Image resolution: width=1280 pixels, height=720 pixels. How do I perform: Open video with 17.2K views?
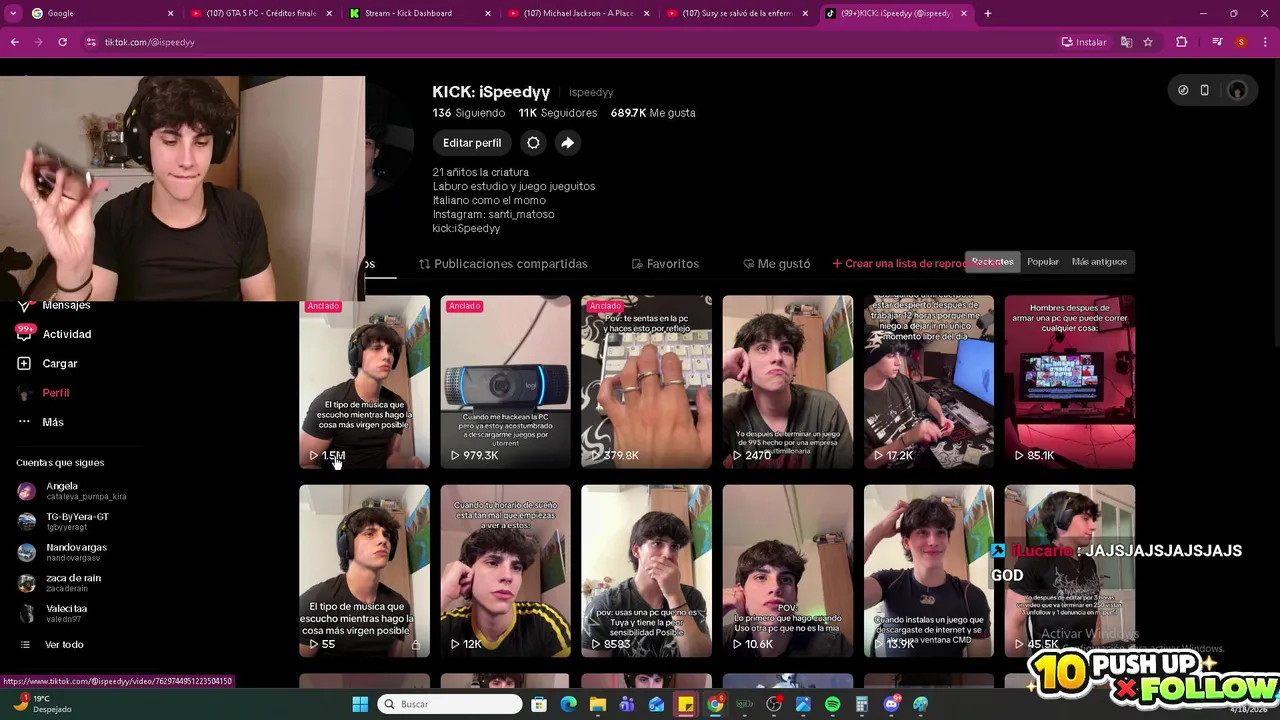tap(929, 381)
